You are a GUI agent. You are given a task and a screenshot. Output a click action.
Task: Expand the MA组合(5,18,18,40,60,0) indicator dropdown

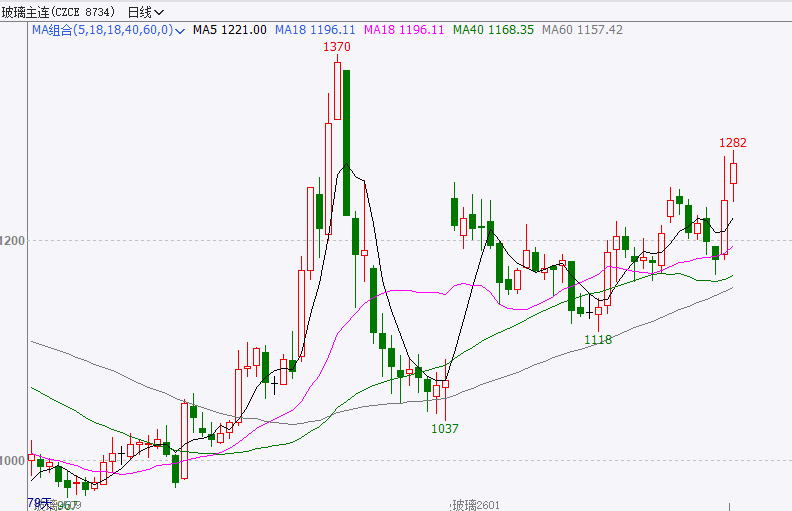[x=108, y=30]
